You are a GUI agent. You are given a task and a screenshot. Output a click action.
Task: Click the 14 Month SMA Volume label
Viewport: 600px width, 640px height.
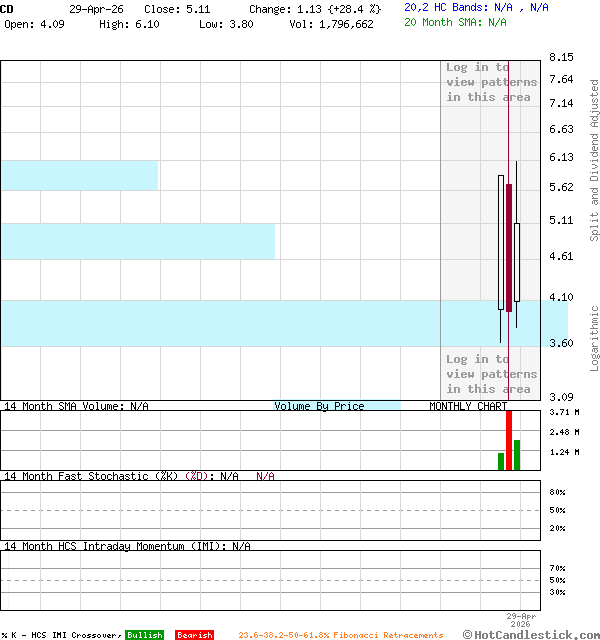coord(76,406)
